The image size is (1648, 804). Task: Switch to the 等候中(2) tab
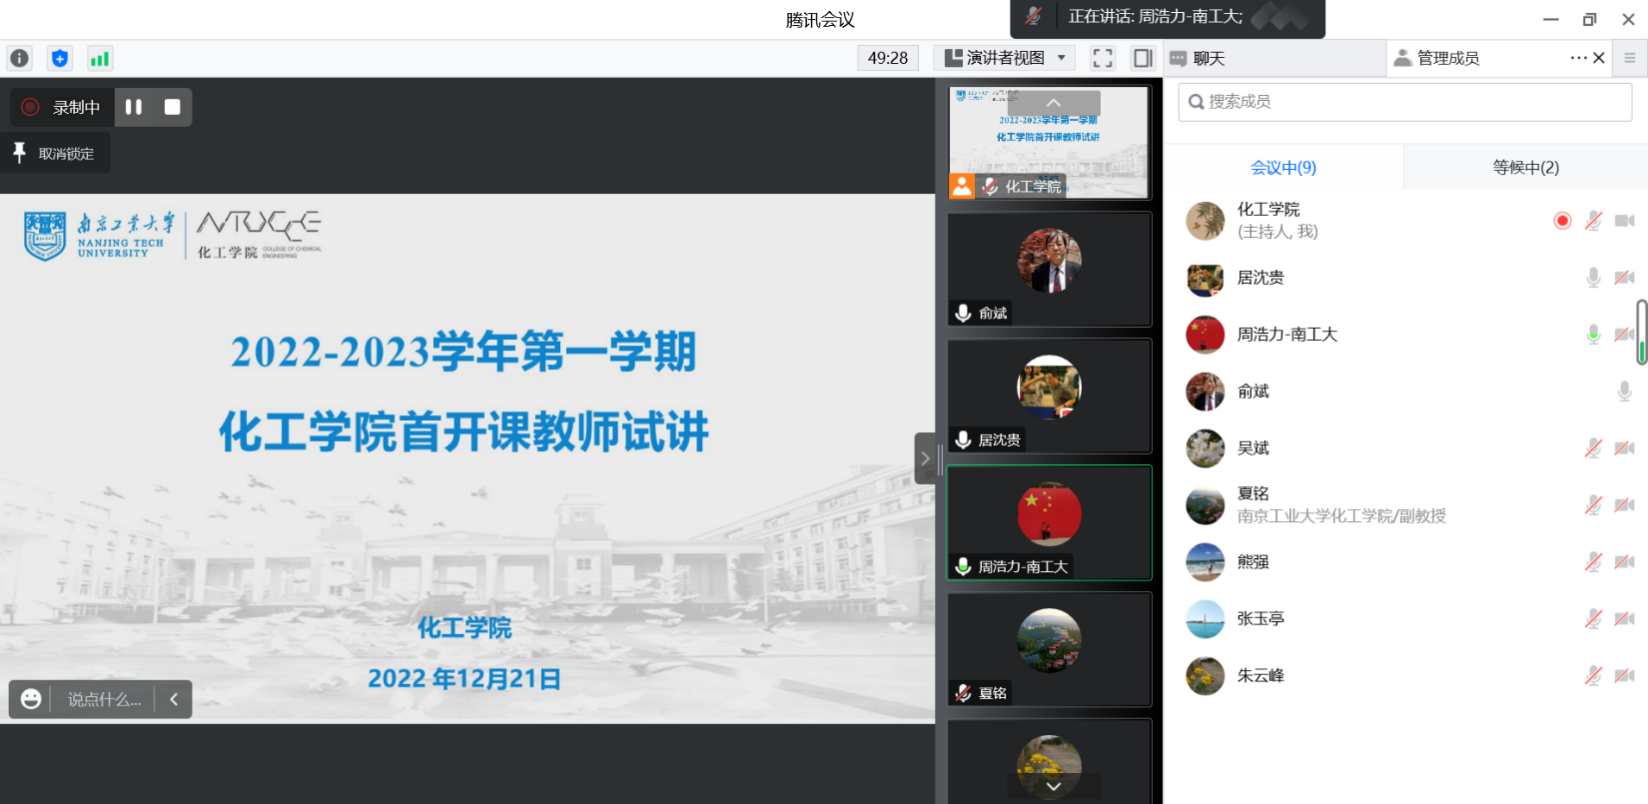(1525, 167)
